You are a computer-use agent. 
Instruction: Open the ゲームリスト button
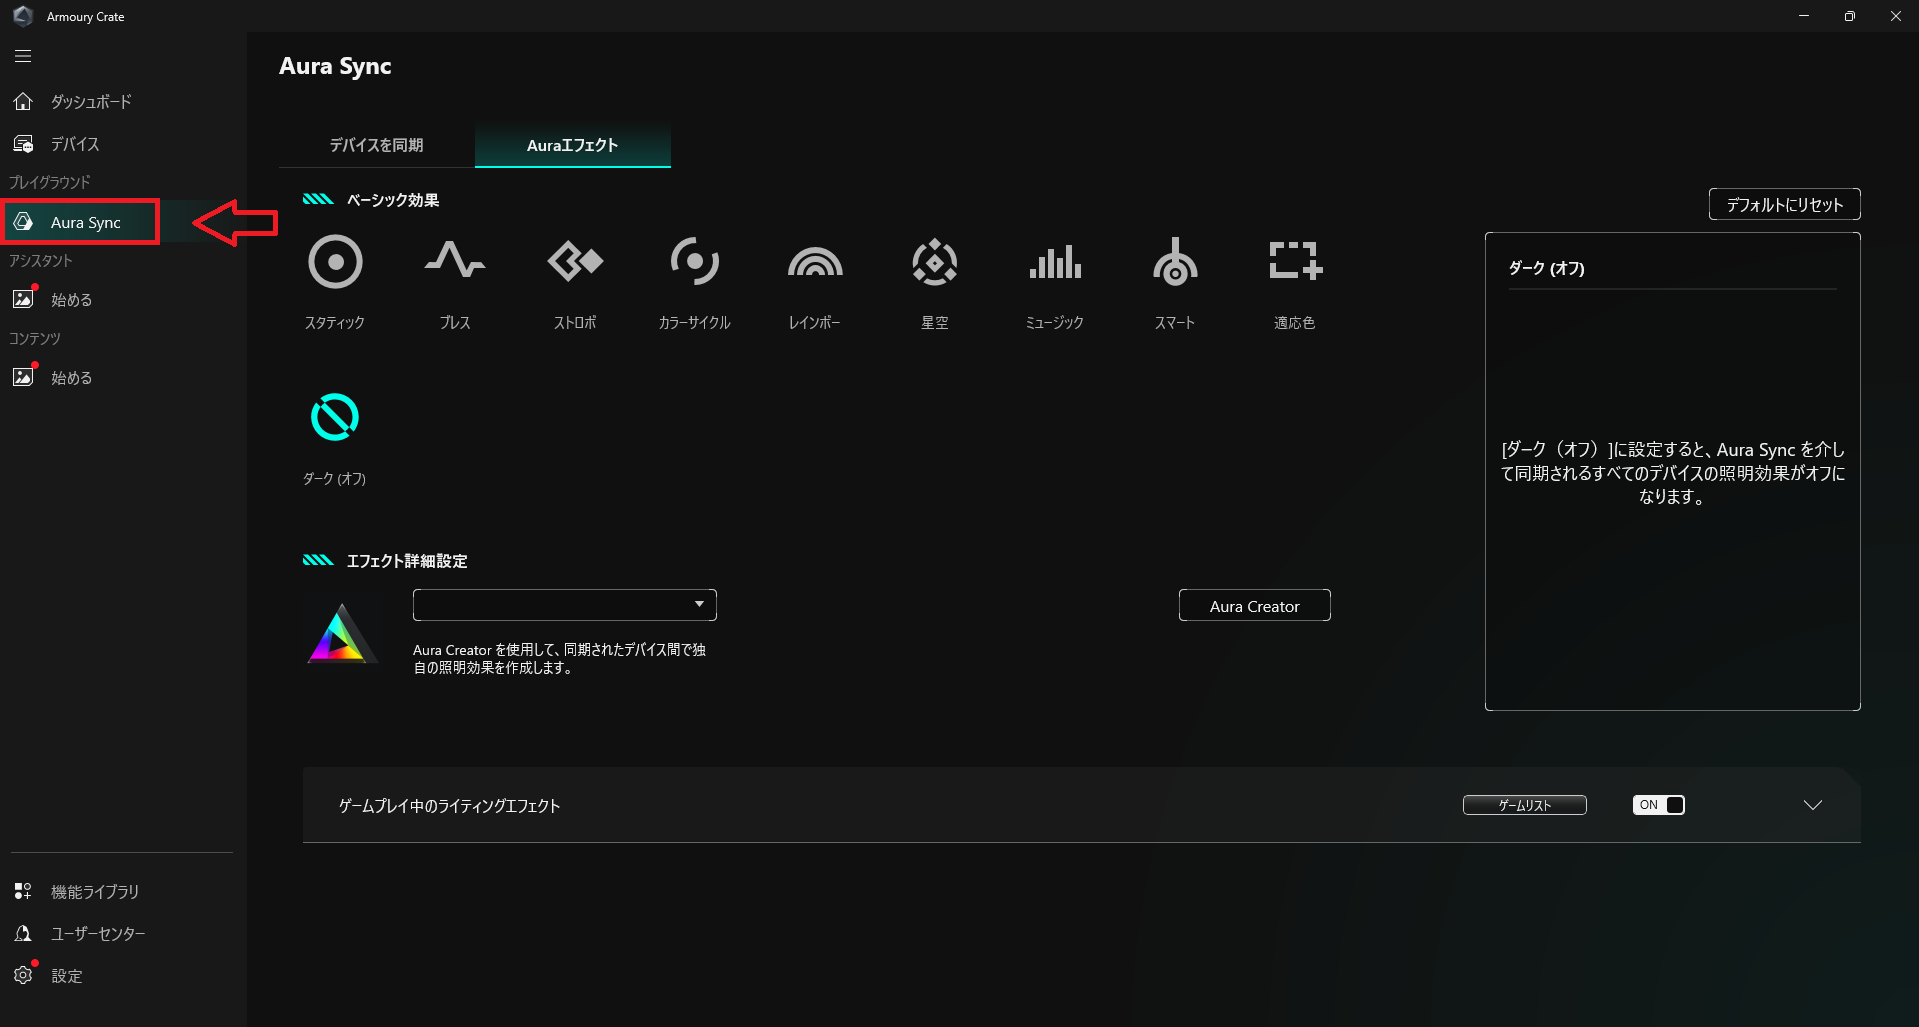click(1524, 805)
